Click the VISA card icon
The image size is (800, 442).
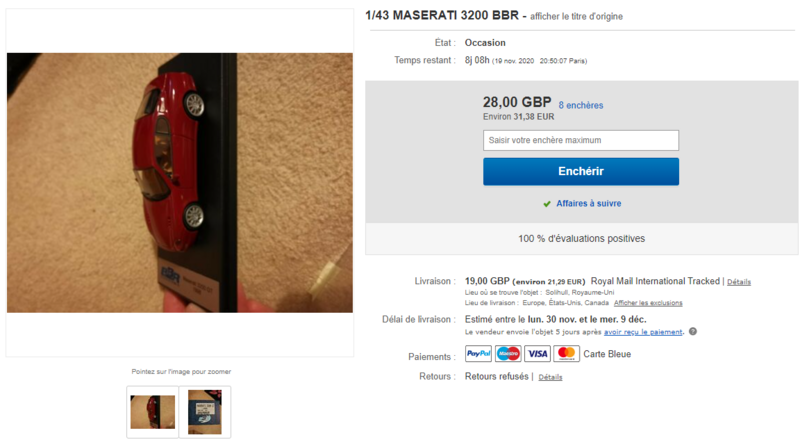pos(537,354)
